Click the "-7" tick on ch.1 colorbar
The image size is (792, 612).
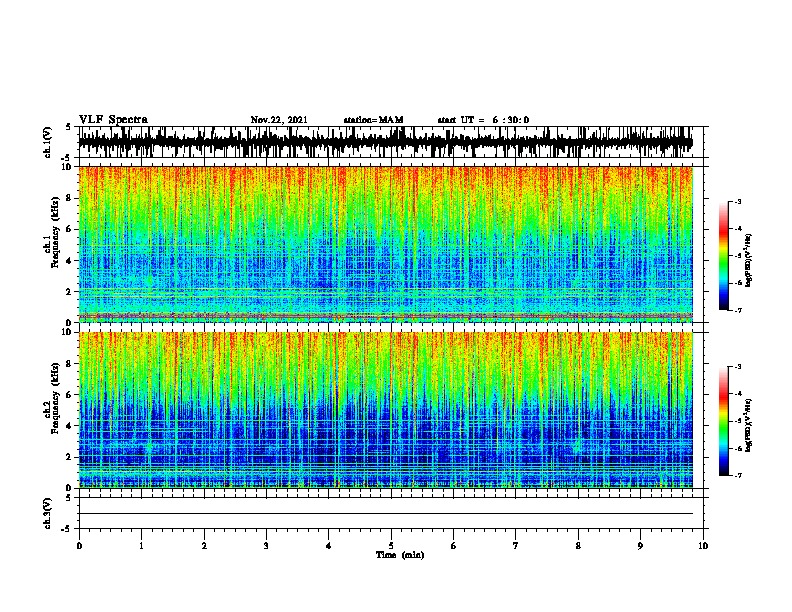[737, 310]
